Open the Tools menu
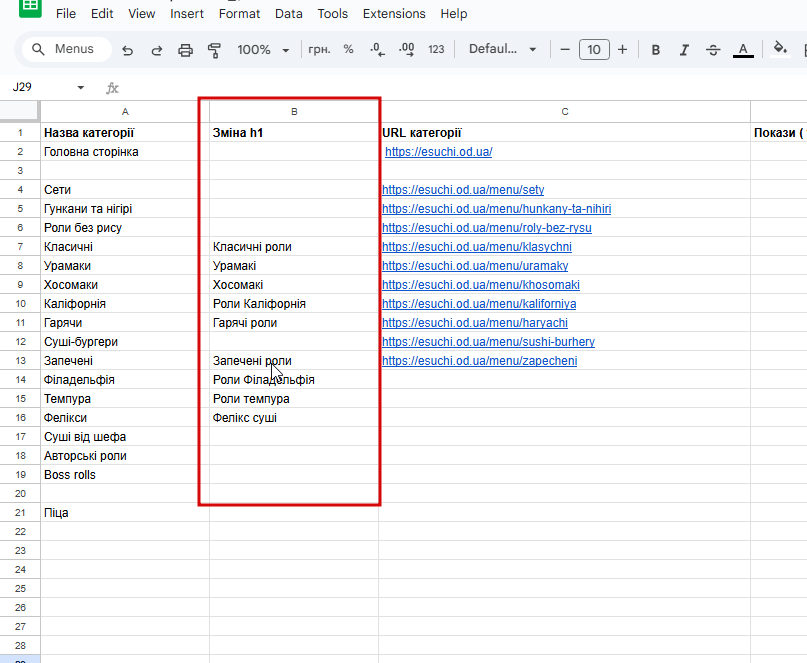This screenshot has height=663, width=807. [x=332, y=14]
